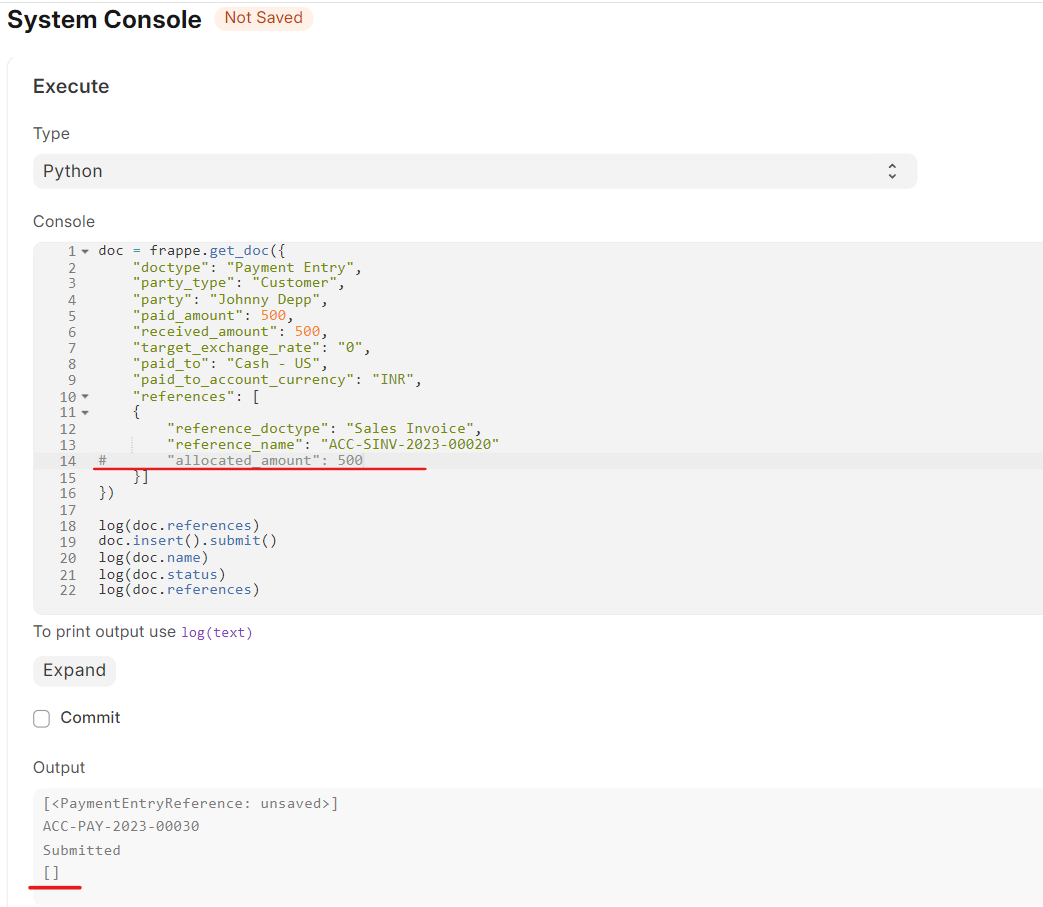Click the empty list output []
The width and height of the screenshot is (1043, 907).
tap(49, 872)
